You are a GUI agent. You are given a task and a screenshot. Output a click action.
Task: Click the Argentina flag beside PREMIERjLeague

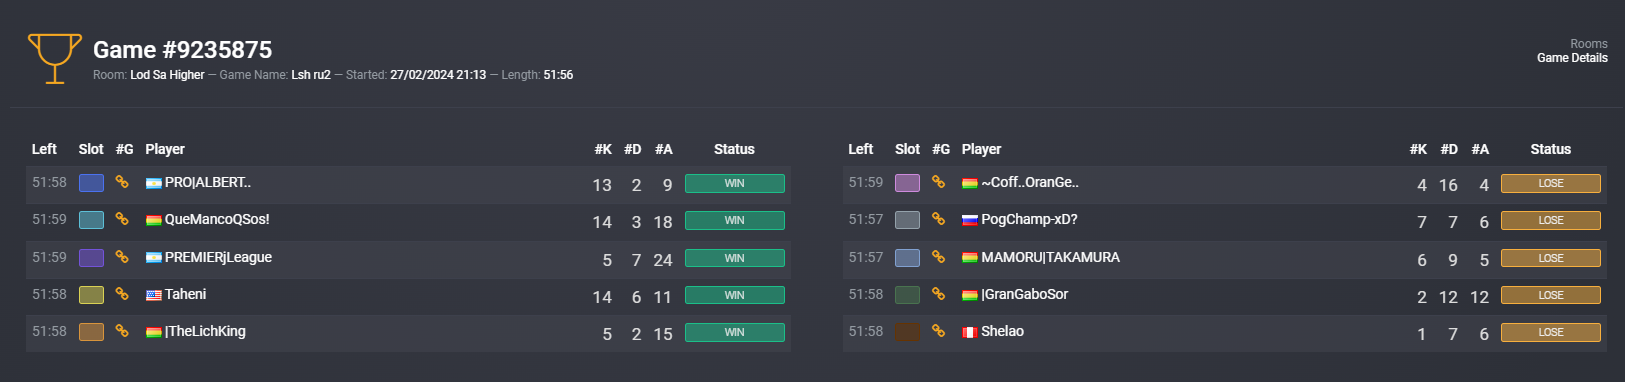coord(154,258)
